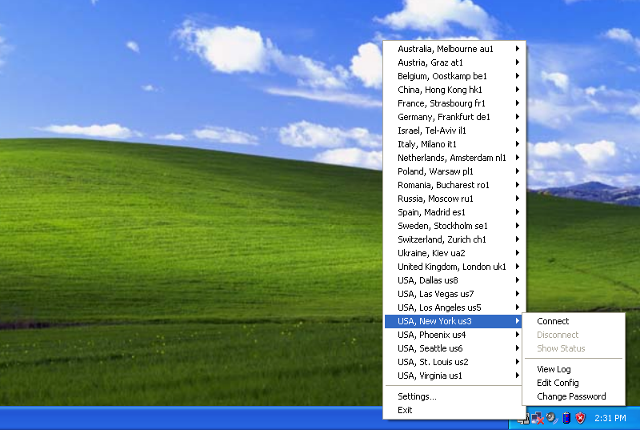Click the blue battery tray icon
This screenshot has width=640, height=430.
pos(566,417)
